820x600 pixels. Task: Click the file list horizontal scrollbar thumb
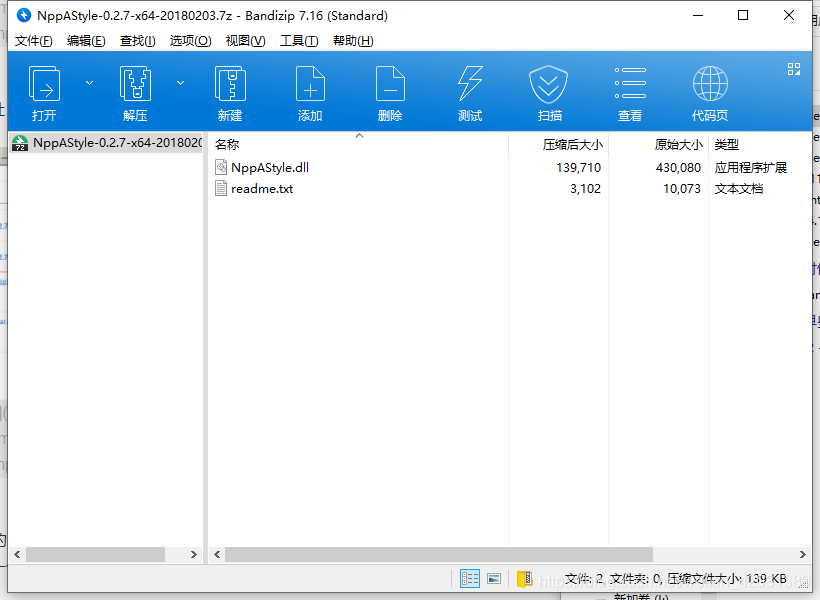tap(439, 554)
